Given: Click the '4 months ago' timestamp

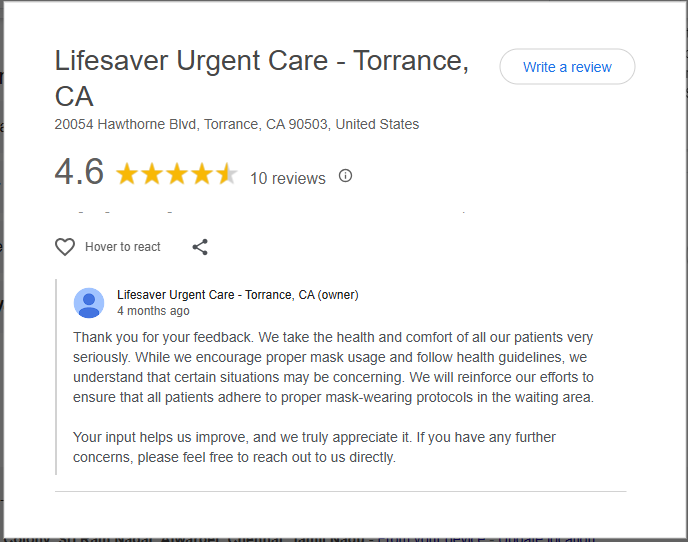Looking at the screenshot, I should (x=153, y=311).
